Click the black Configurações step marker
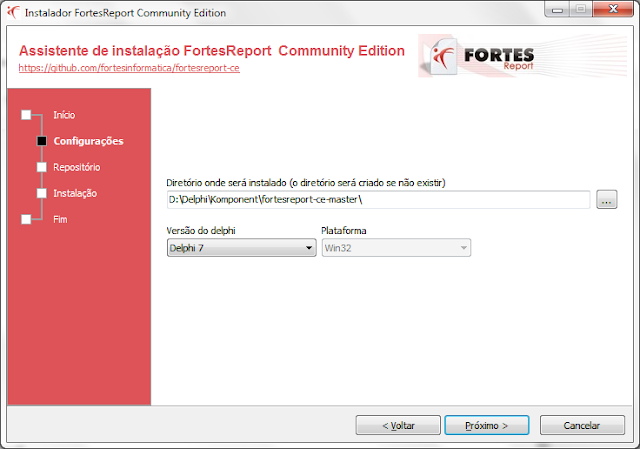This screenshot has height=449, width=640. pyautogui.click(x=42, y=141)
